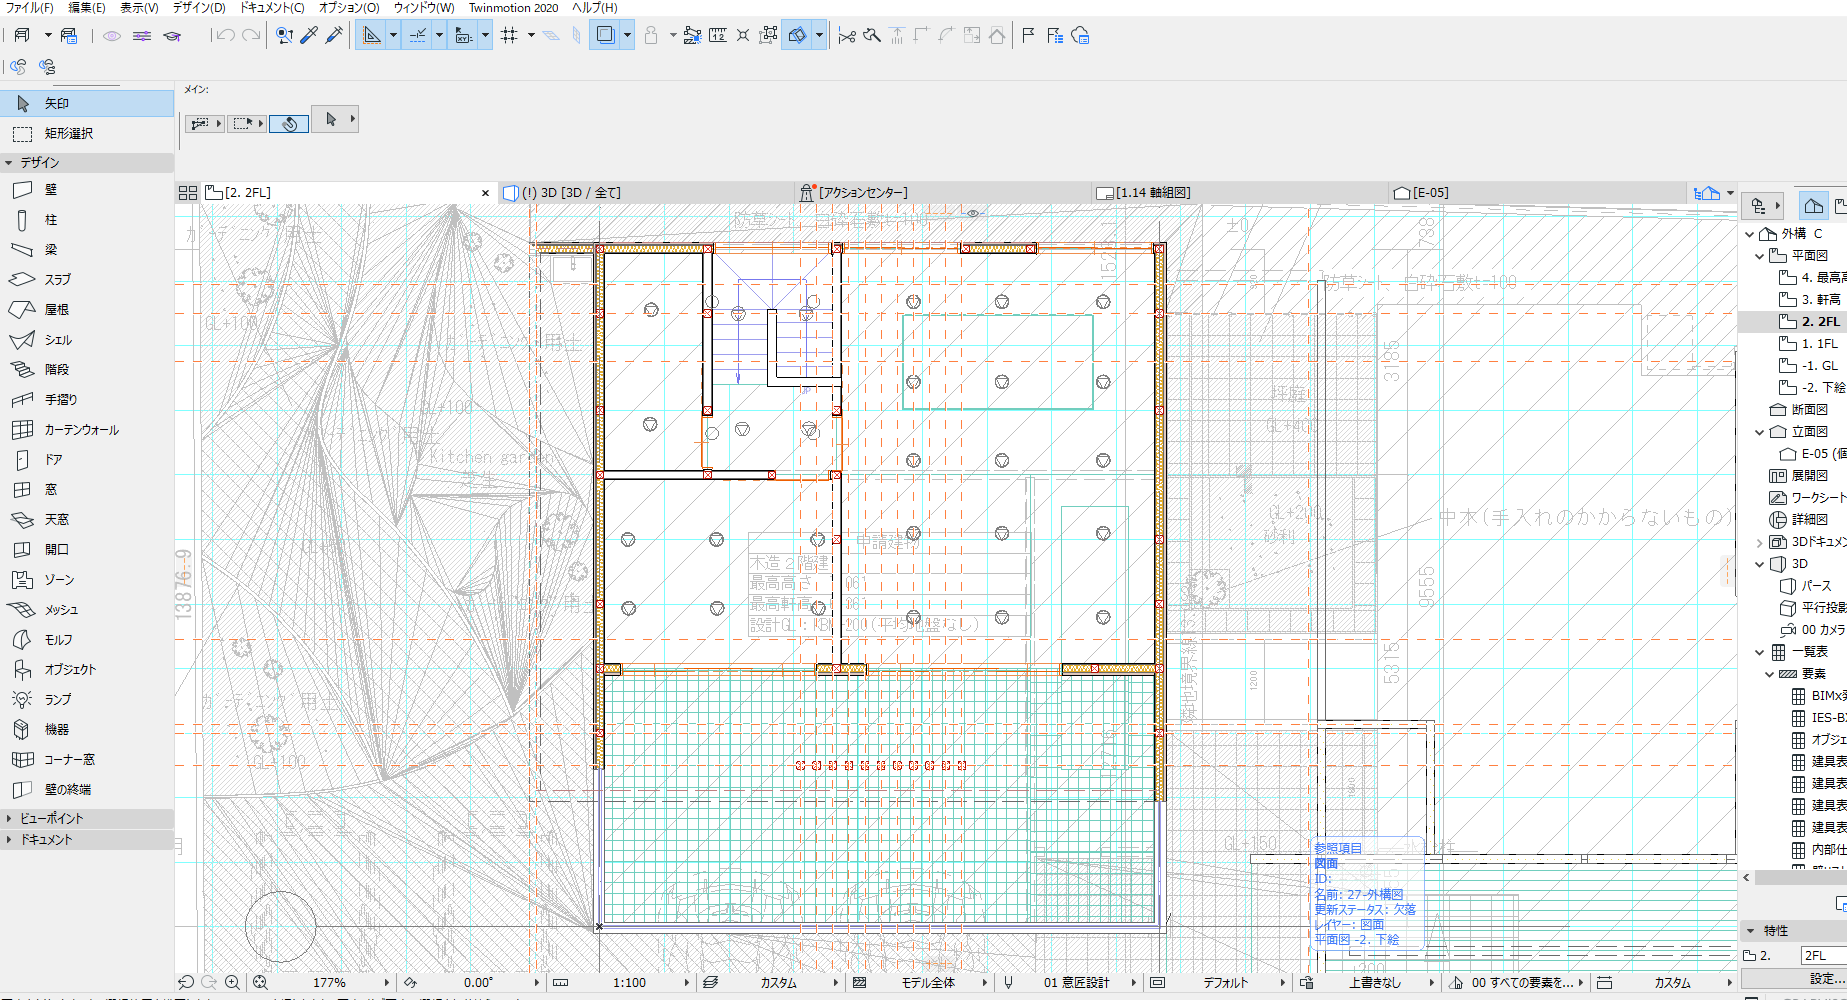This screenshot has height=1000, width=1847.
Task: Click the syringe inject parameters icon
Action: pyautogui.click(x=334, y=36)
